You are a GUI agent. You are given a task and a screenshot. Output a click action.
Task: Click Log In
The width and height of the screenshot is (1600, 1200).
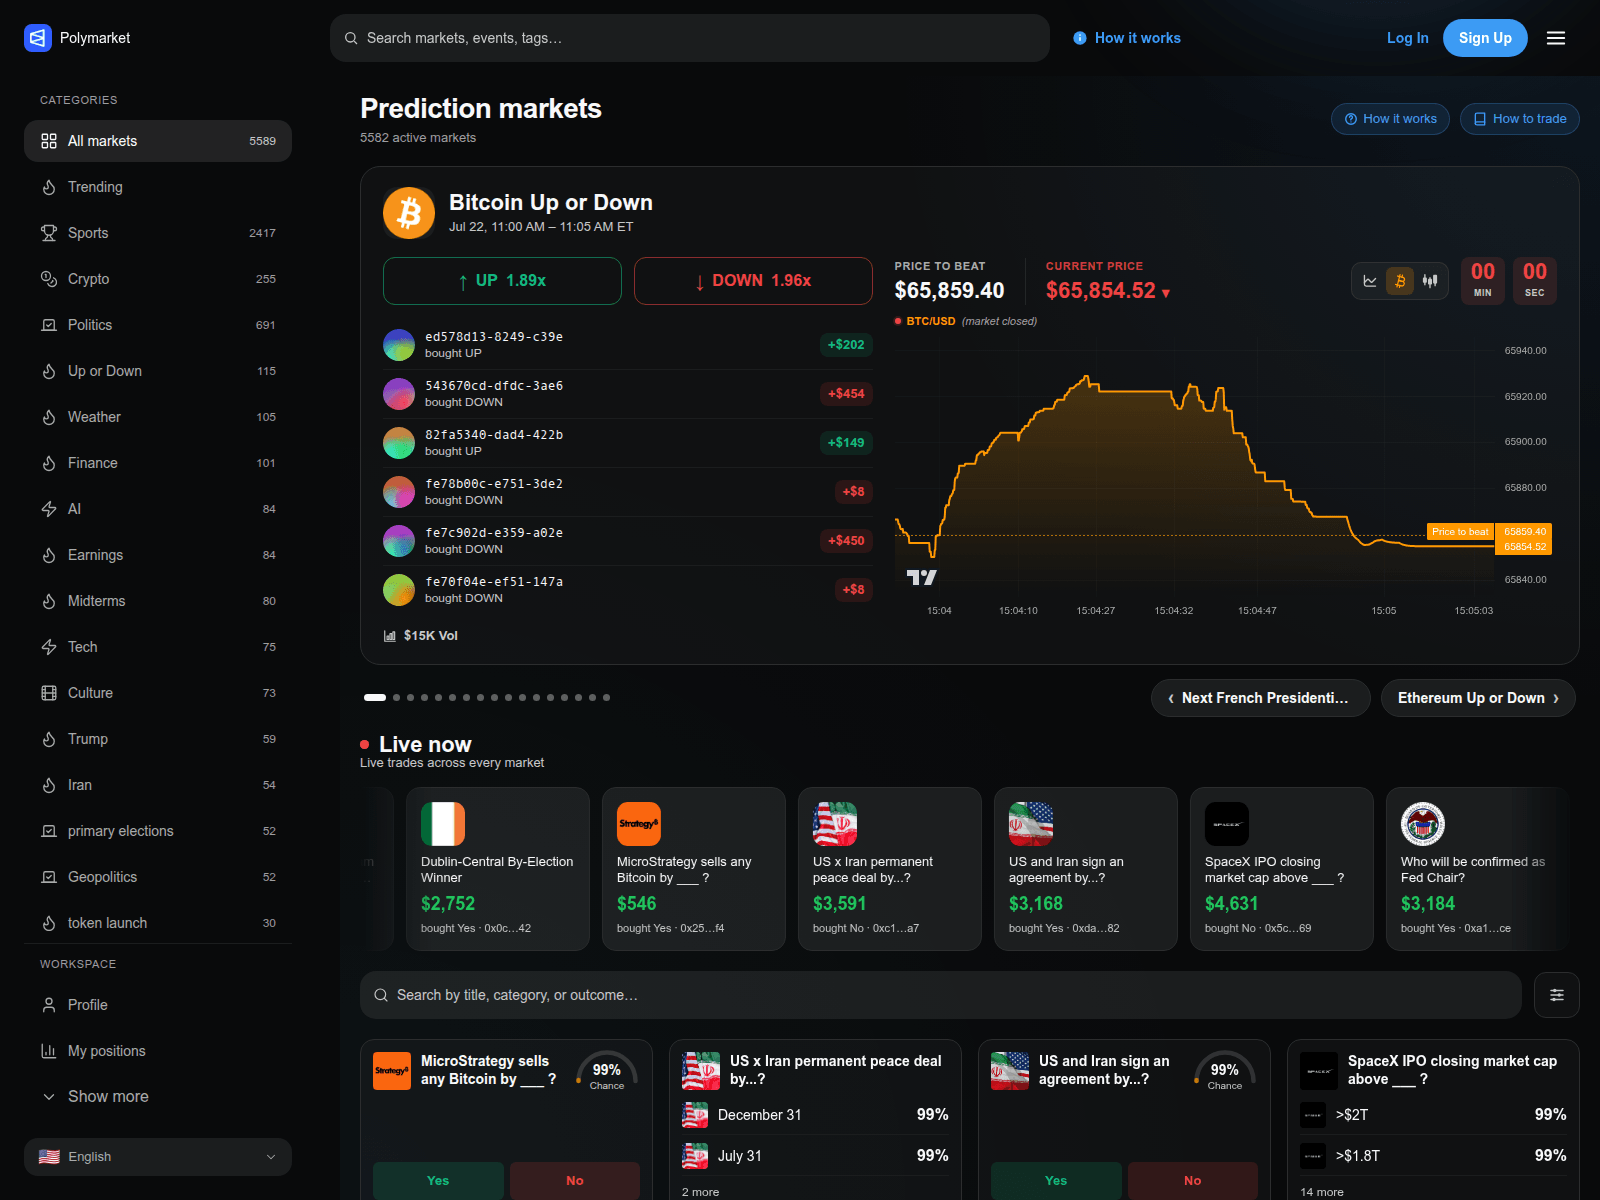(1407, 38)
